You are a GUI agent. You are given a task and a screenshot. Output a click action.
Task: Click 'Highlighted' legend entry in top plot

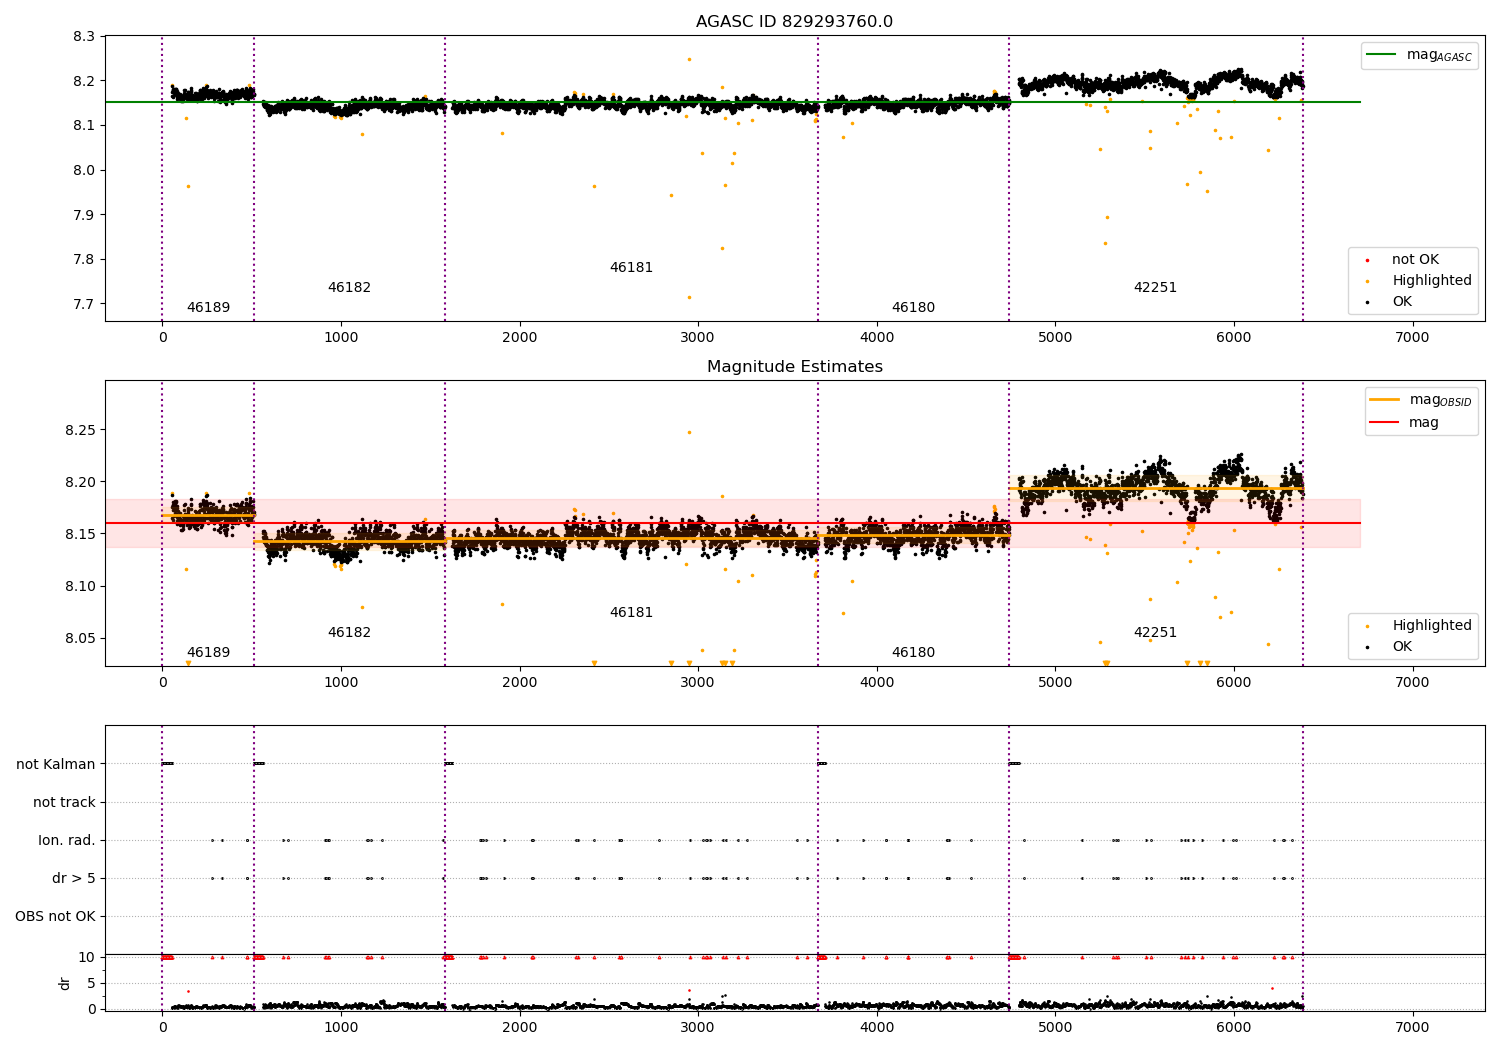pos(1431,281)
